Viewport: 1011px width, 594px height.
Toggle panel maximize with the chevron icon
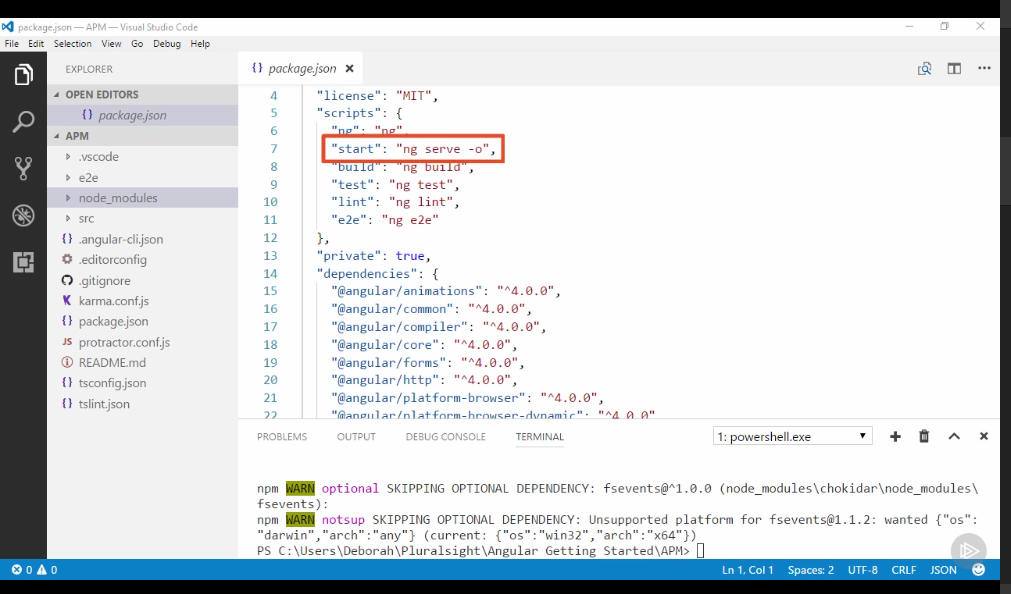(954, 436)
